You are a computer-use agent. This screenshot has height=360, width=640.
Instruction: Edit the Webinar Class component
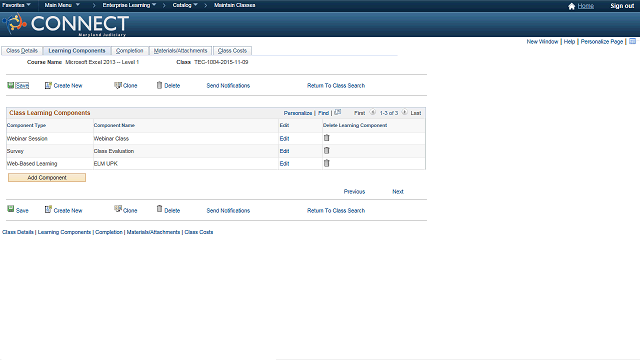tap(284, 139)
